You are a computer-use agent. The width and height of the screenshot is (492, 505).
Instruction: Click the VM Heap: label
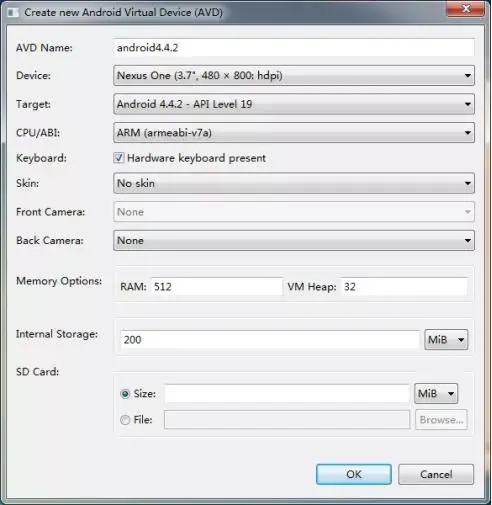pyautogui.click(x=312, y=287)
